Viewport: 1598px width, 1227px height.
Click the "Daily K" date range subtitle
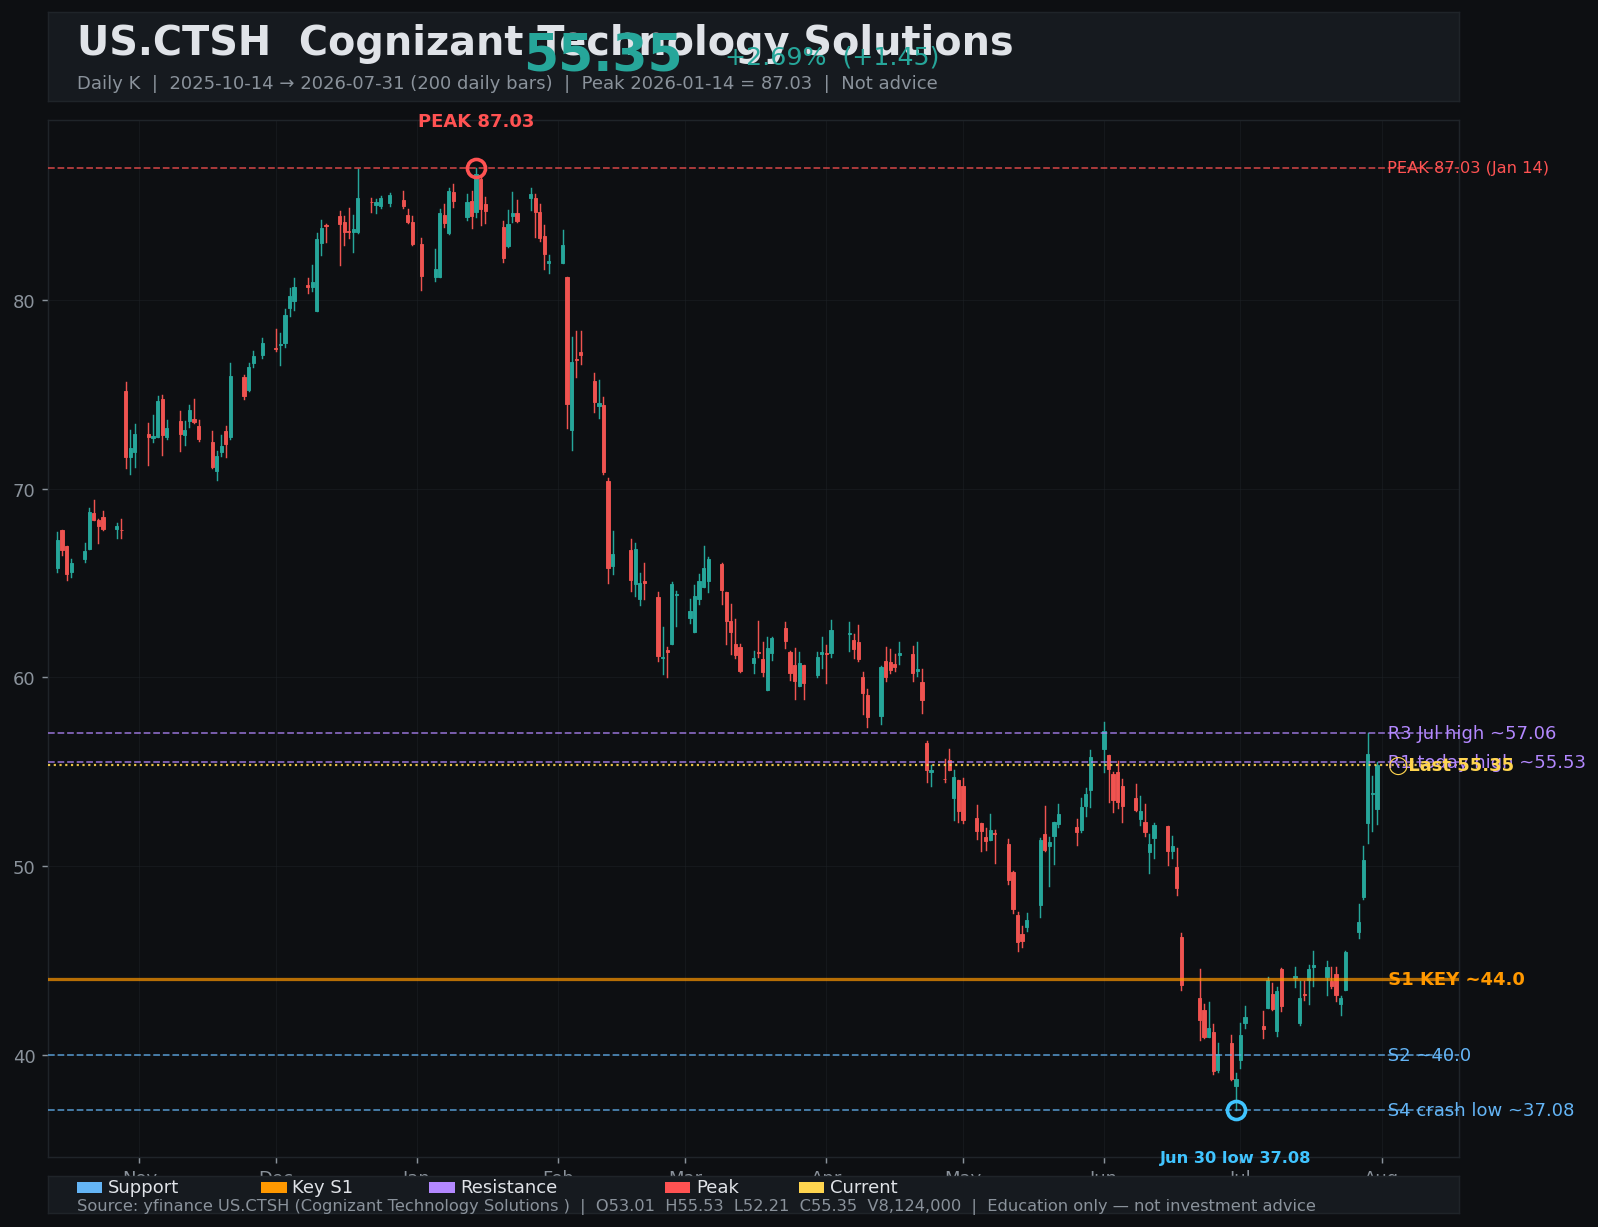tap(507, 83)
